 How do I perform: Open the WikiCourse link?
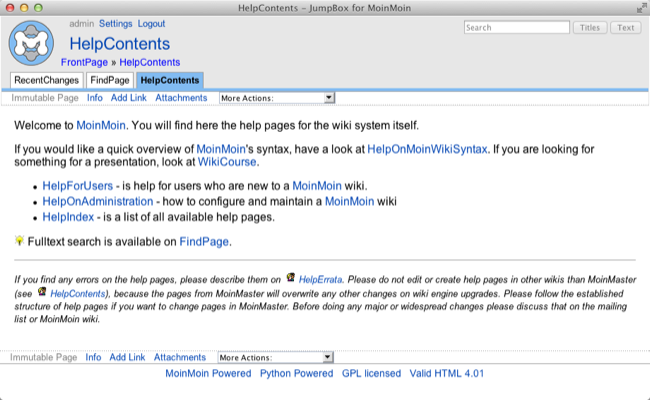[x=227, y=162]
